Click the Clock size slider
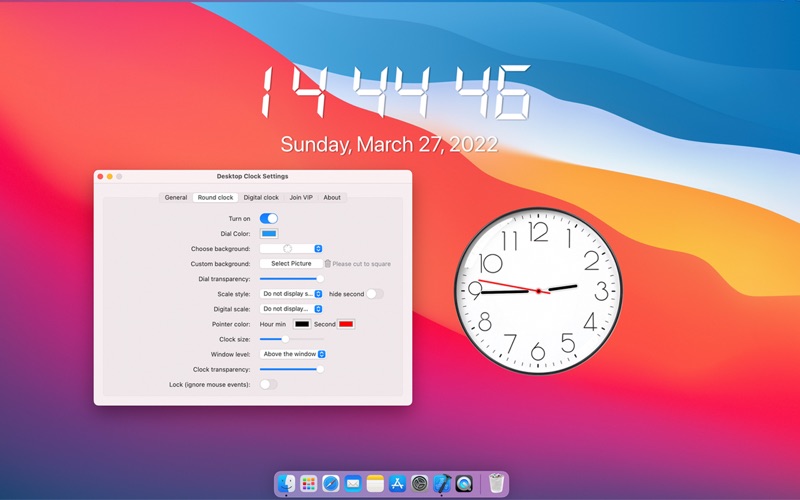Viewport: 800px width, 500px height. (x=291, y=339)
